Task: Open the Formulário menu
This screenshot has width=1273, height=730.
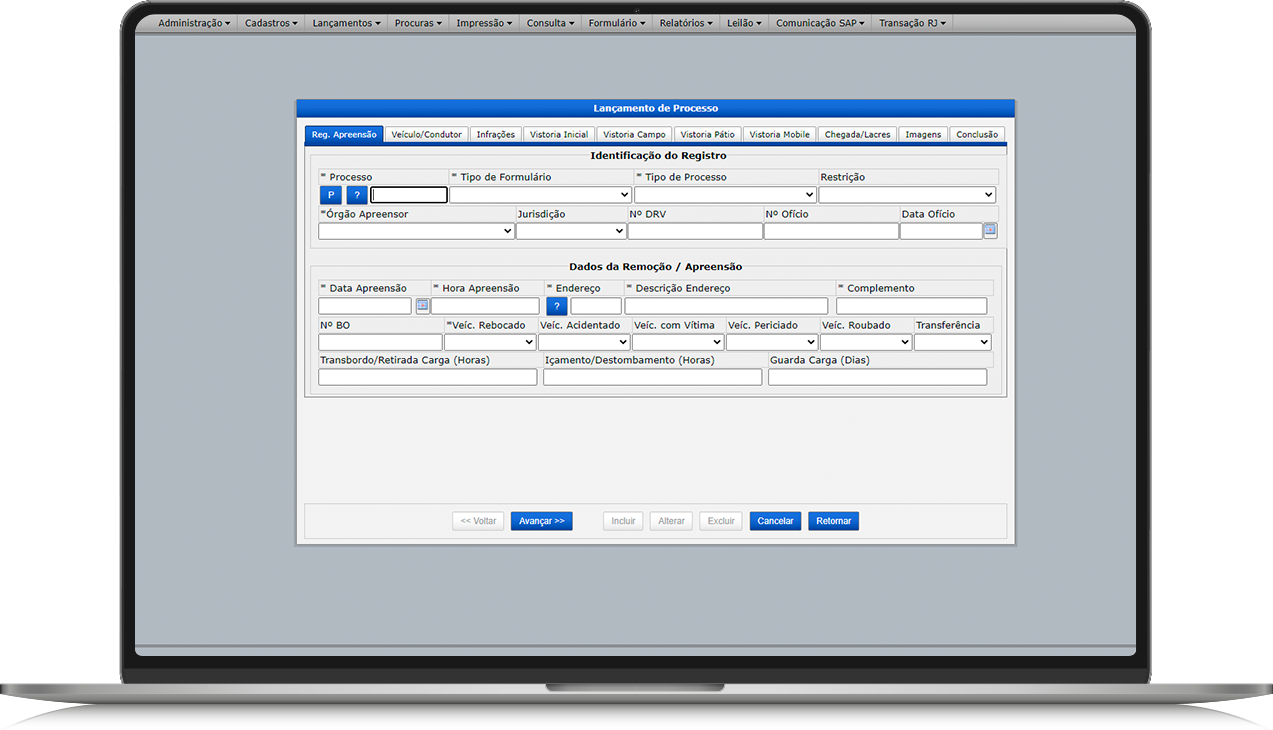Action: (x=617, y=23)
